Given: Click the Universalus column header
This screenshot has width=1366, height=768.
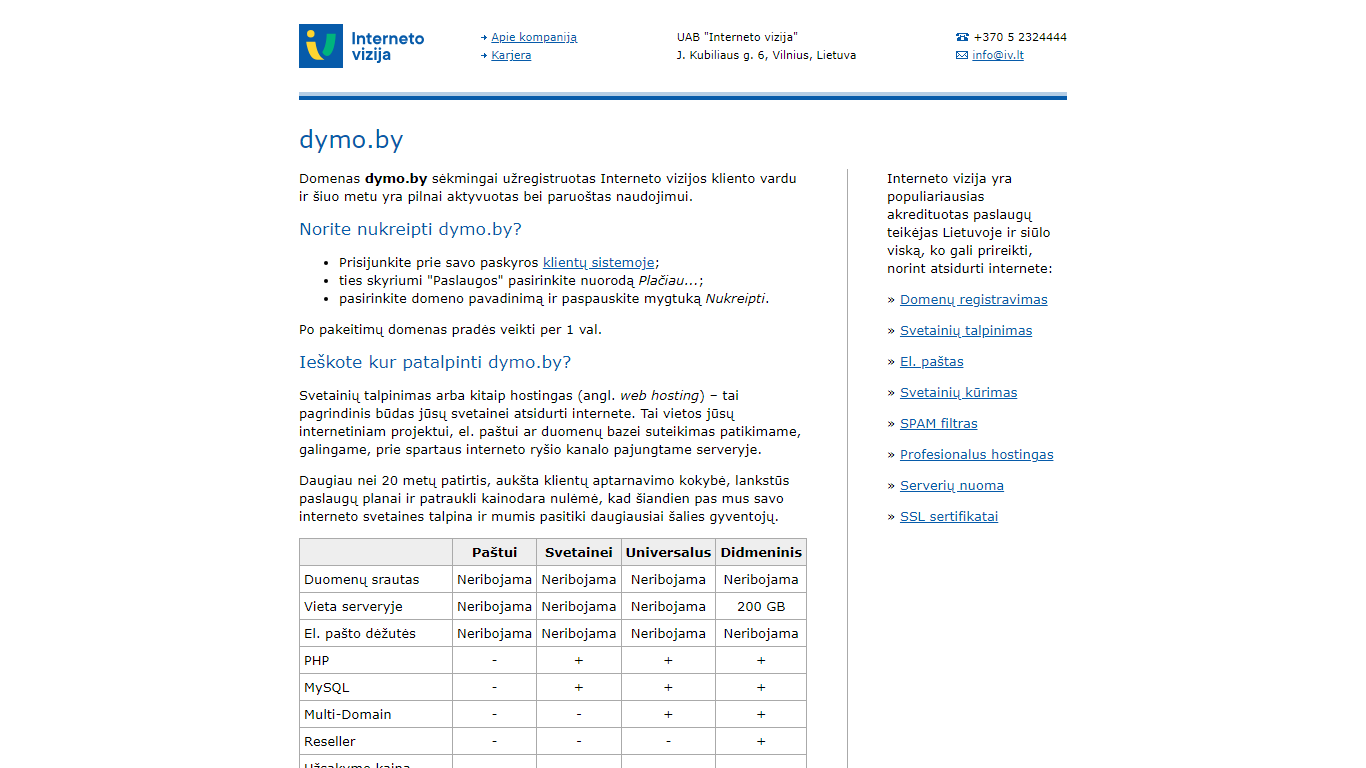Looking at the screenshot, I should 668,552.
